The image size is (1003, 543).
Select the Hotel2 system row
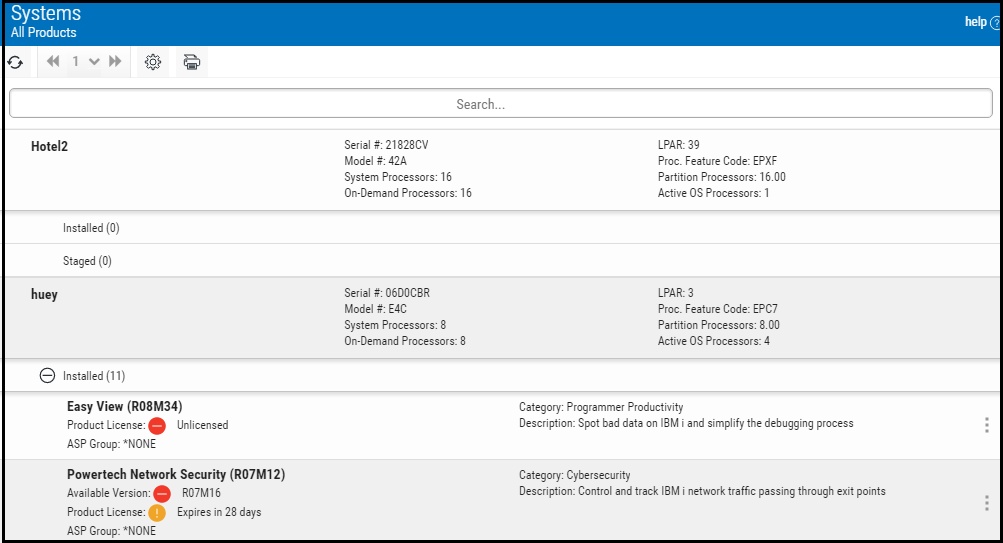point(49,146)
